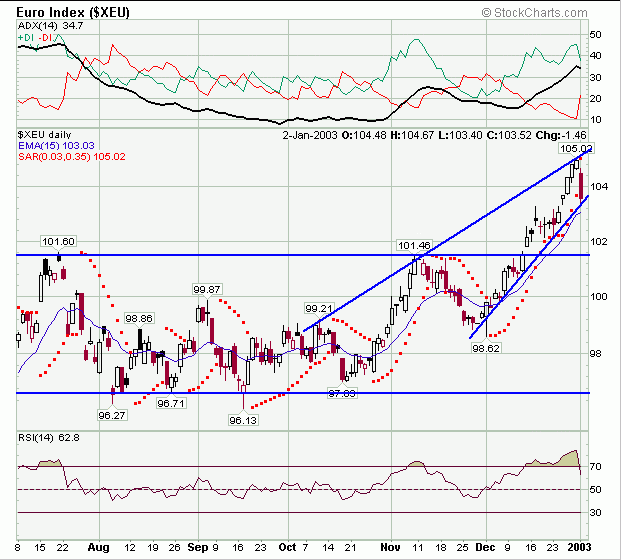Viewport: 621px width, 560px height.
Task: Click the RSI 30 axis level
Action: (596, 512)
